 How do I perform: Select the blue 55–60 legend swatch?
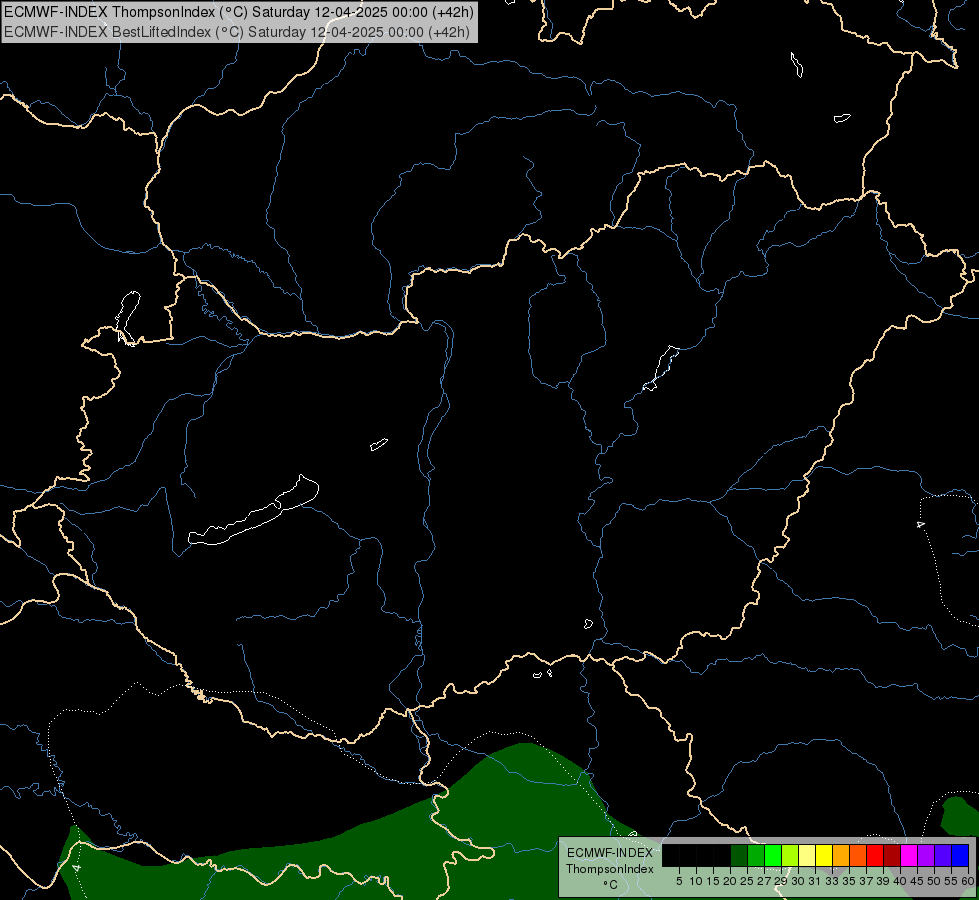[x=960, y=855]
